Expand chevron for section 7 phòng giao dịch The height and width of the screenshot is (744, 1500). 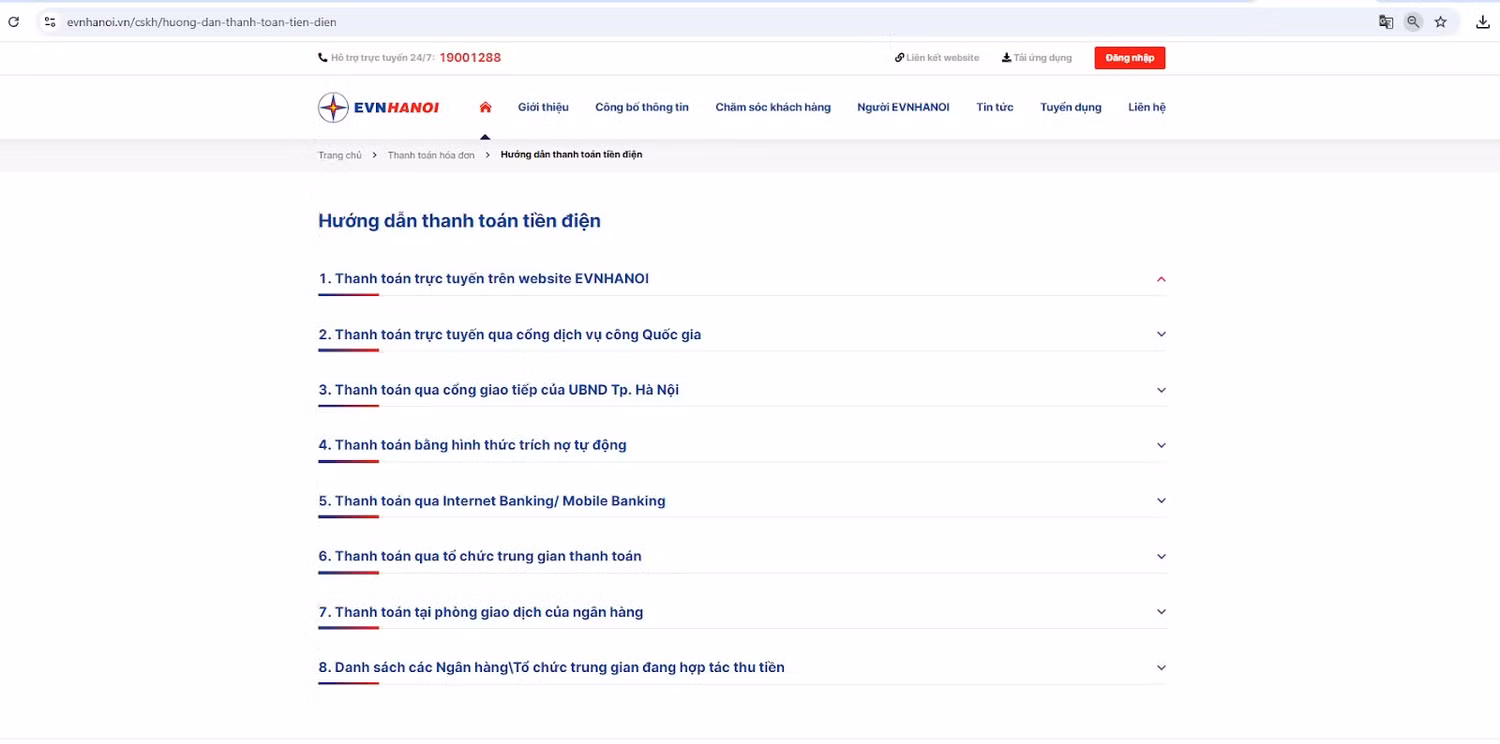1161,612
